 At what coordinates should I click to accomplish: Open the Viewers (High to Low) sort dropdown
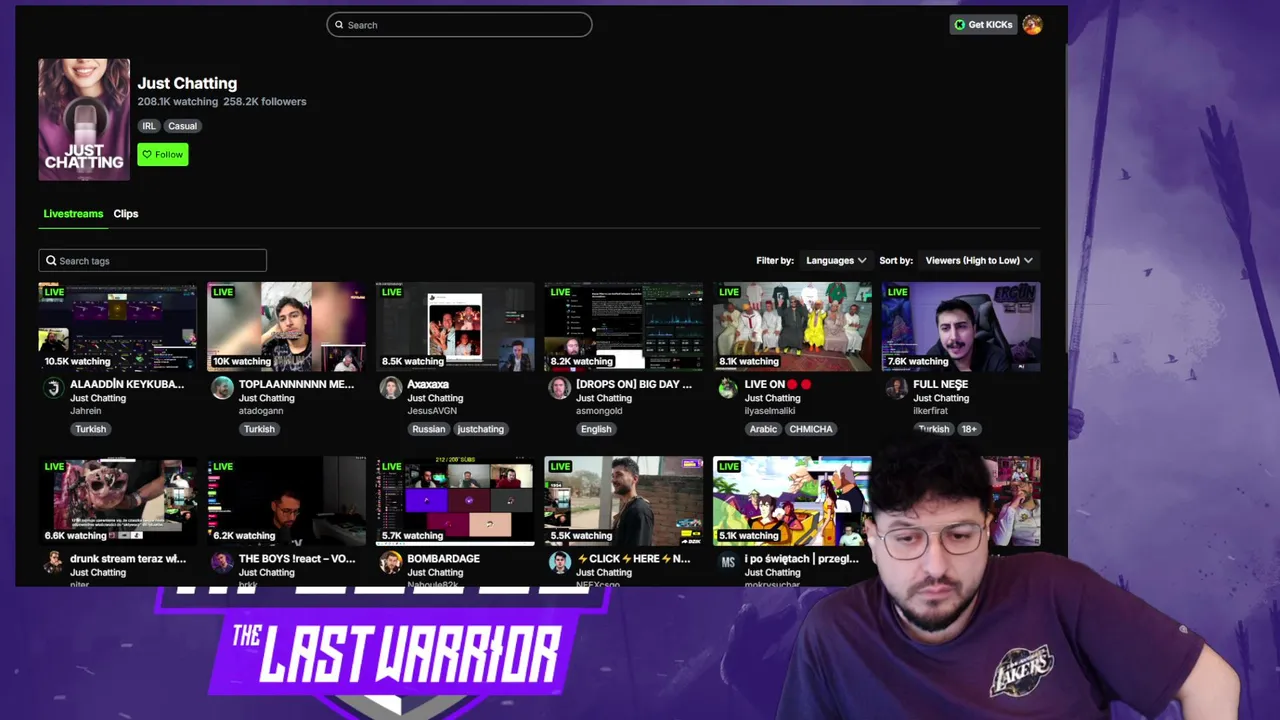pyautogui.click(x=979, y=260)
